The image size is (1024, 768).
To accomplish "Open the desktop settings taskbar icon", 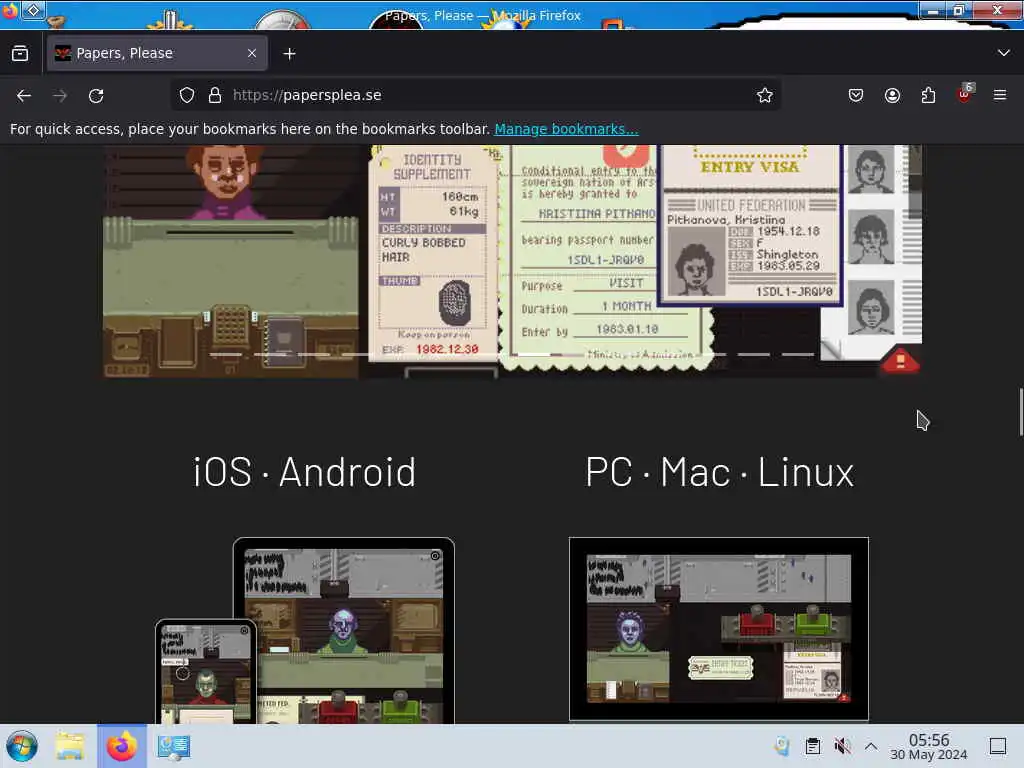I will point(173,746).
